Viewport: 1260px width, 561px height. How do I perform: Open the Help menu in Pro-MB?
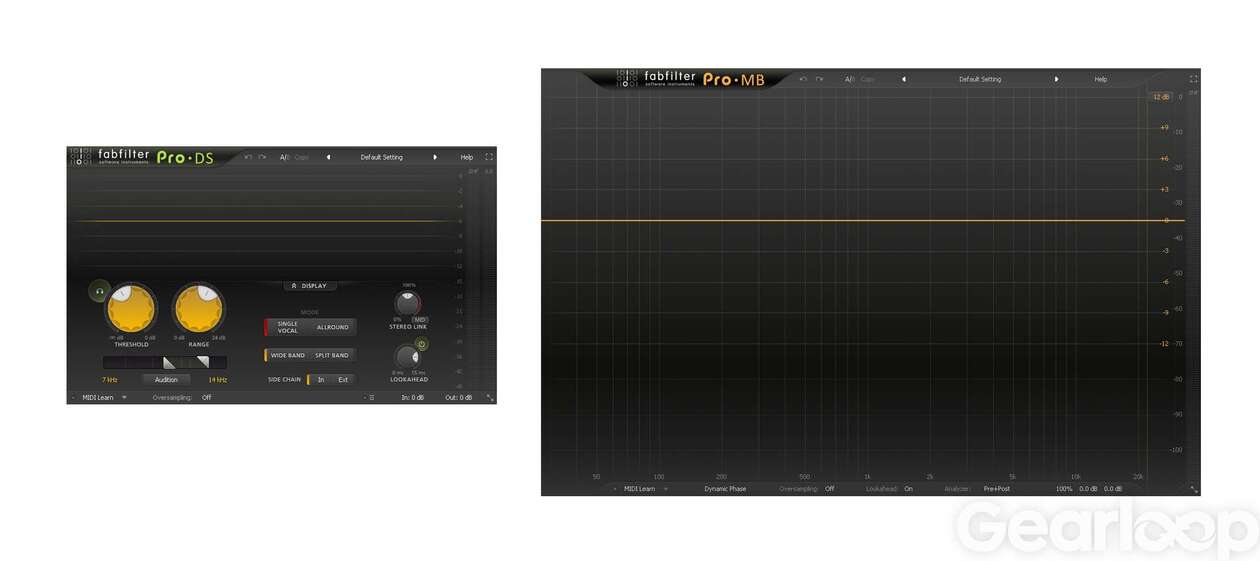click(x=1100, y=79)
